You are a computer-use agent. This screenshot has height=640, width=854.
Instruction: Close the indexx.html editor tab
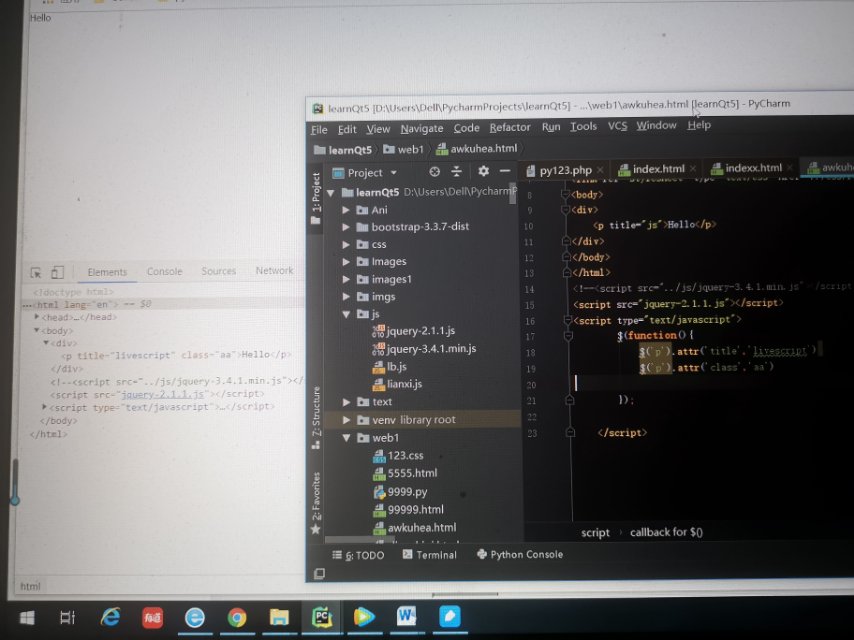(x=790, y=167)
